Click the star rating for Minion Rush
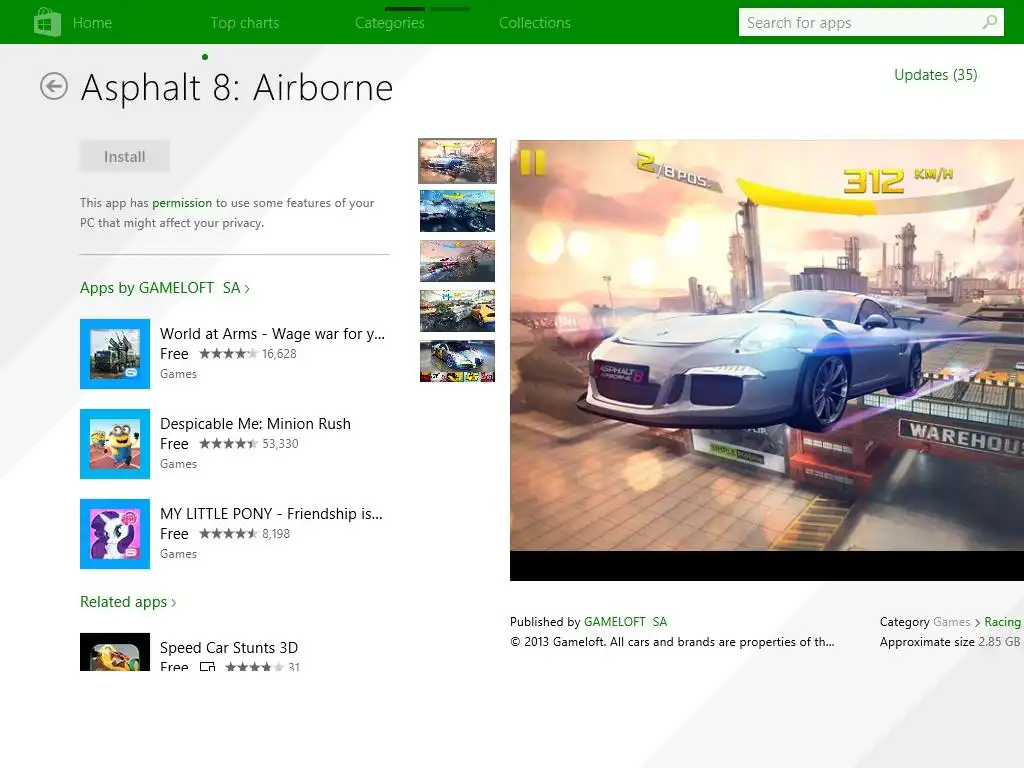The height and width of the screenshot is (768, 1024). (x=228, y=444)
